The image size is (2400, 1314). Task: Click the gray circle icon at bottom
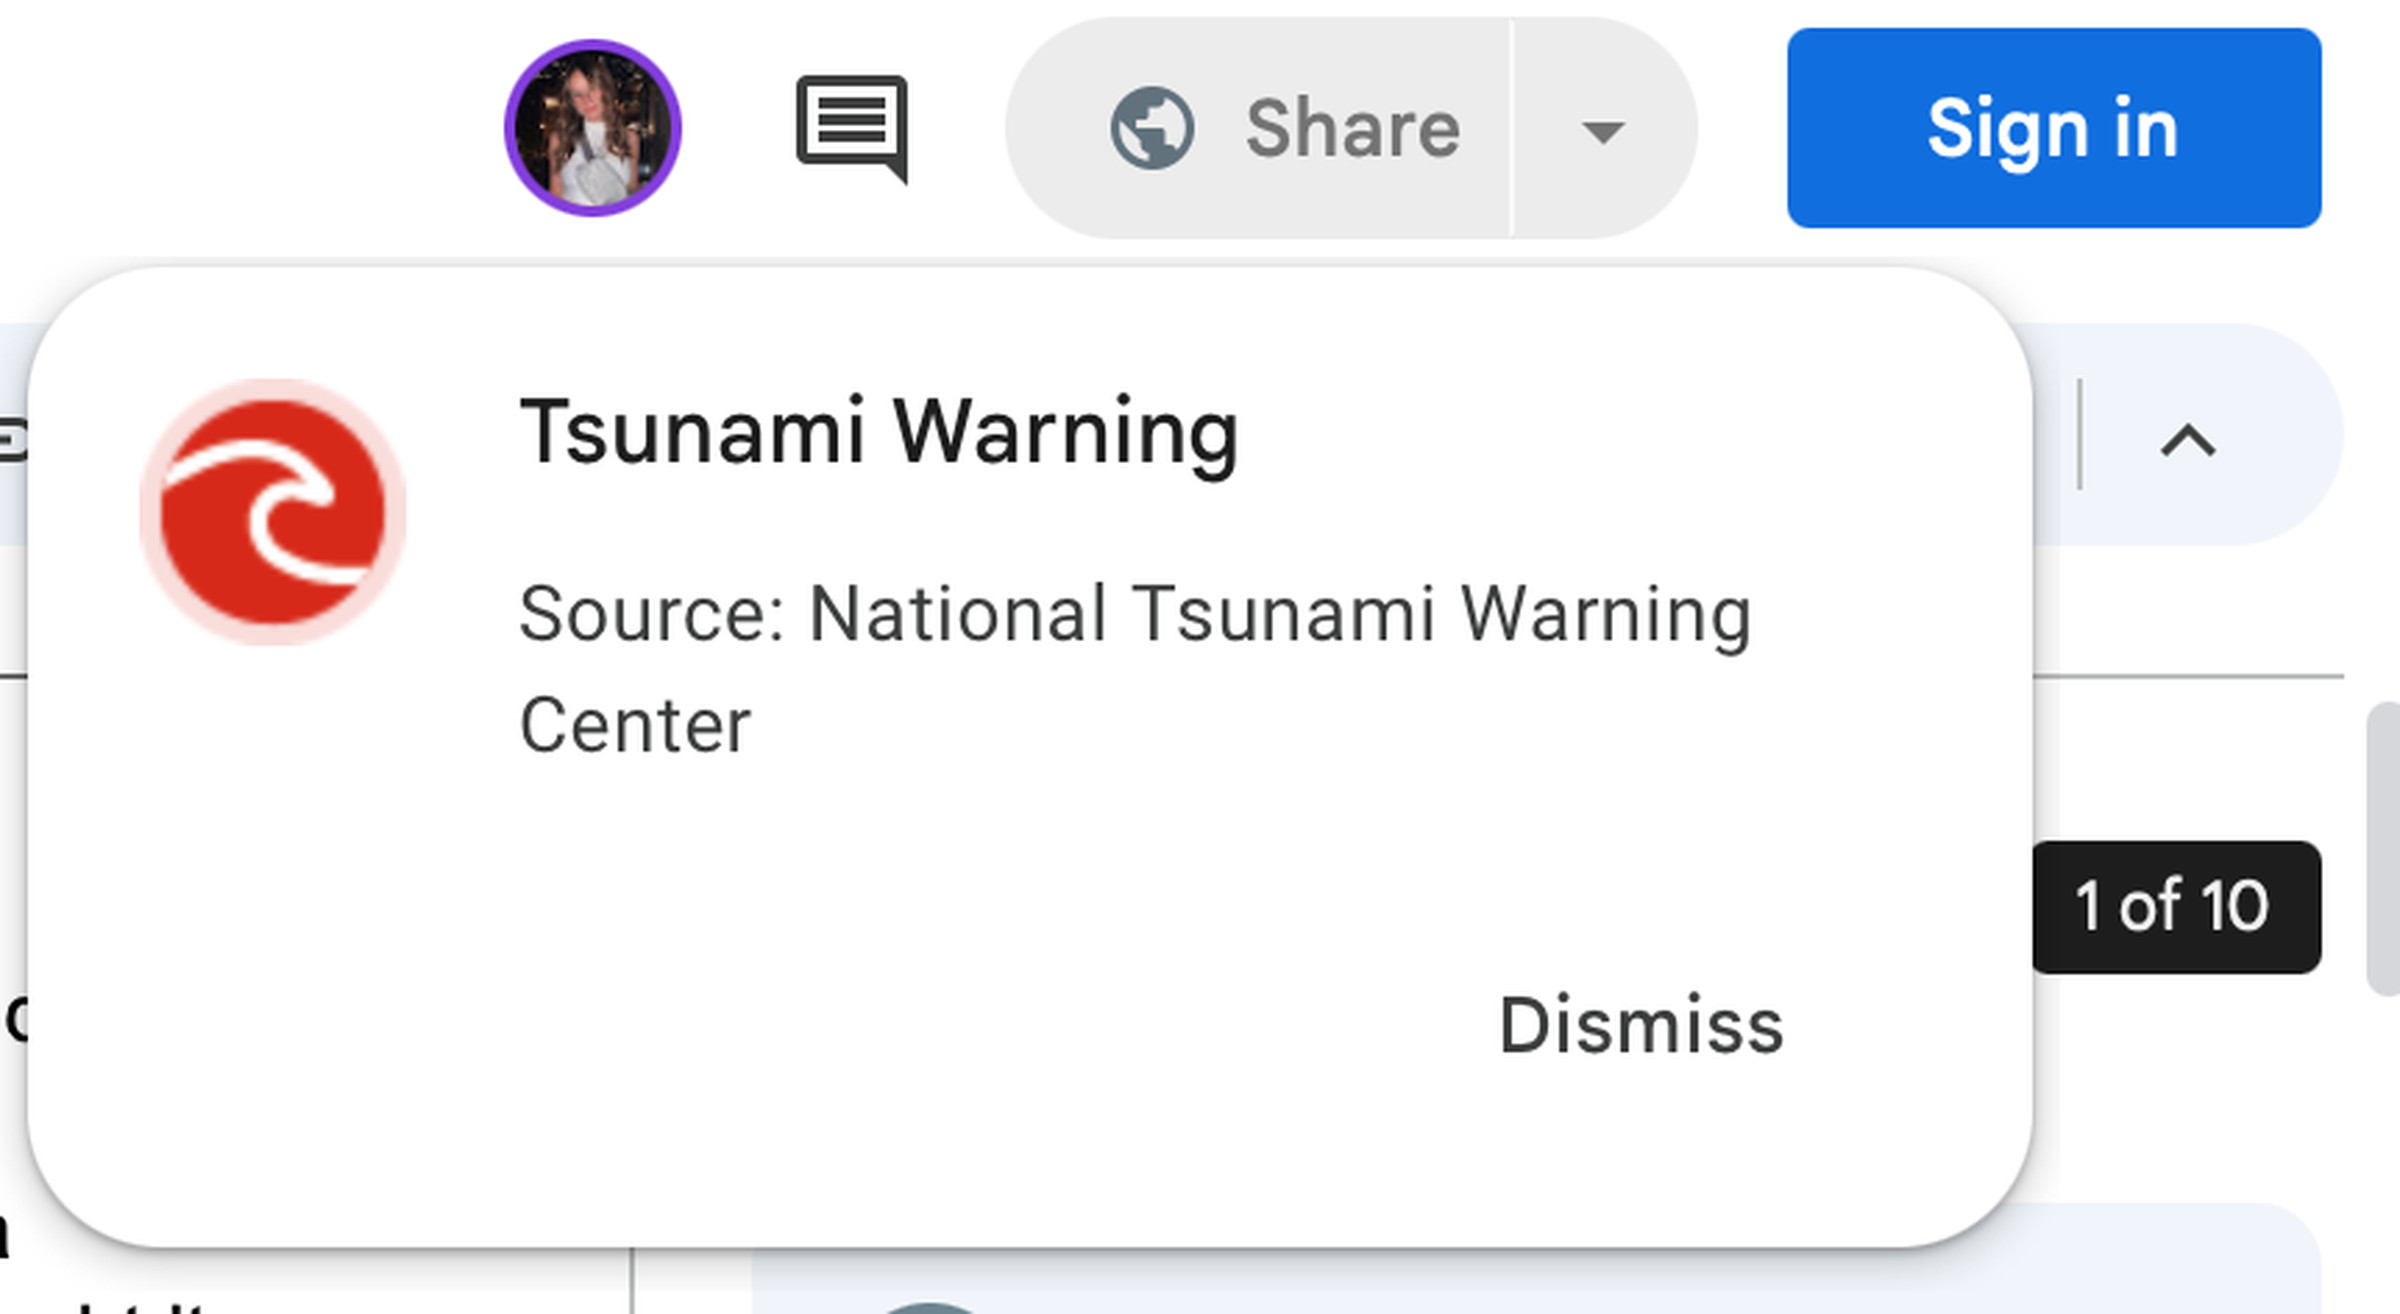pyautogui.click(x=929, y=1308)
